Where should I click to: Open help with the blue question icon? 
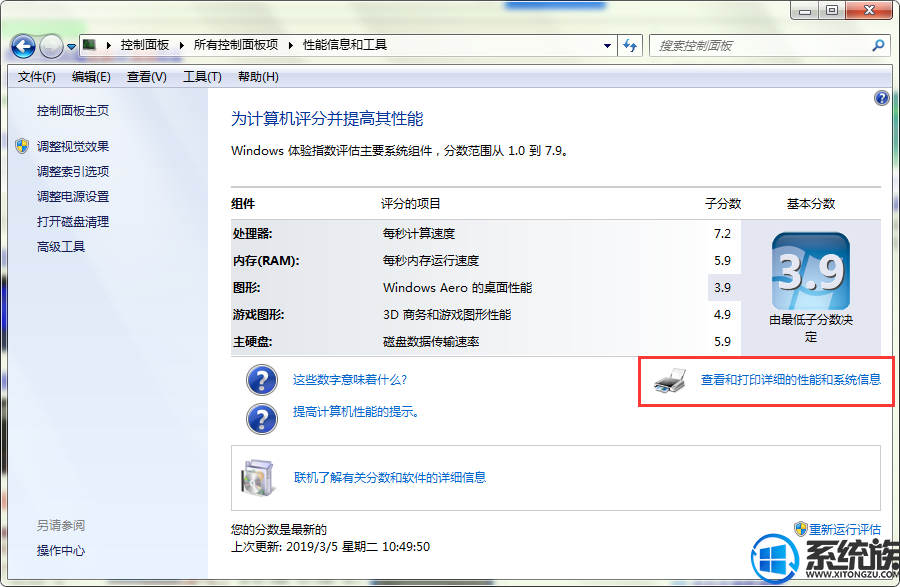(882, 98)
